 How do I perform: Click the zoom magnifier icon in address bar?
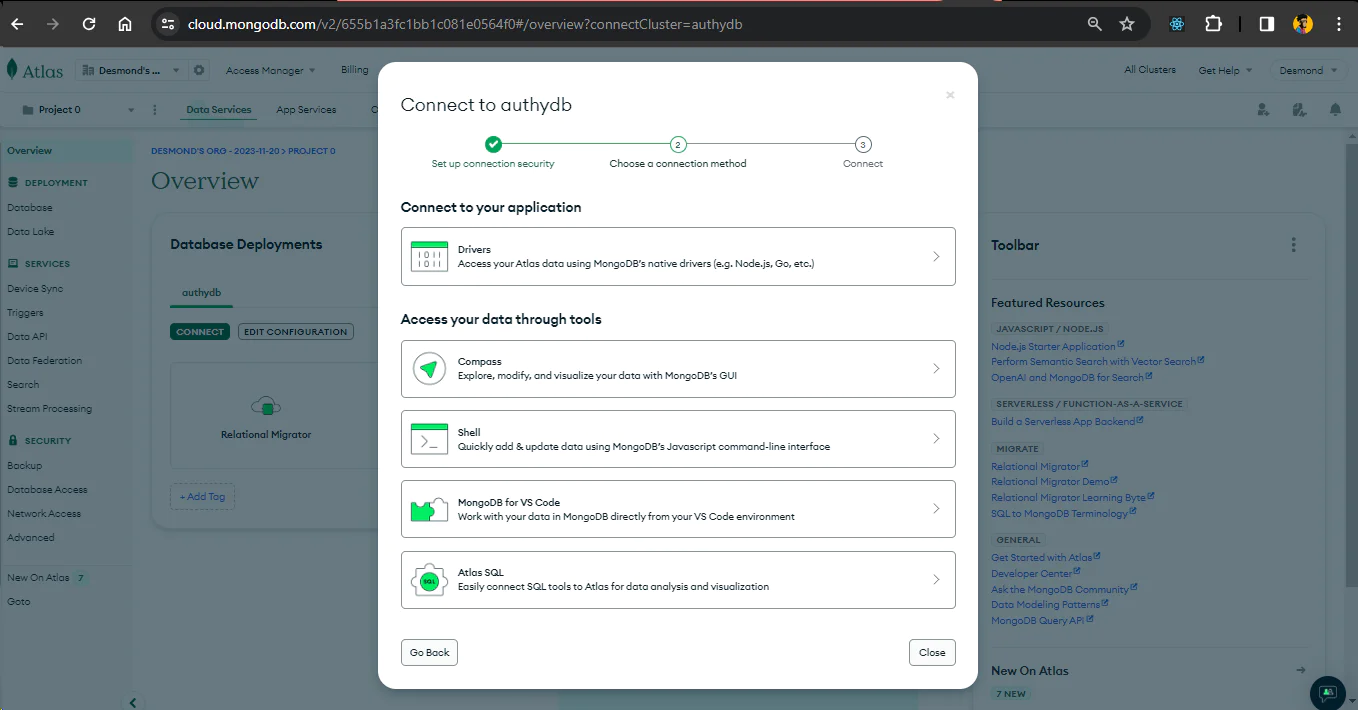point(1095,24)
